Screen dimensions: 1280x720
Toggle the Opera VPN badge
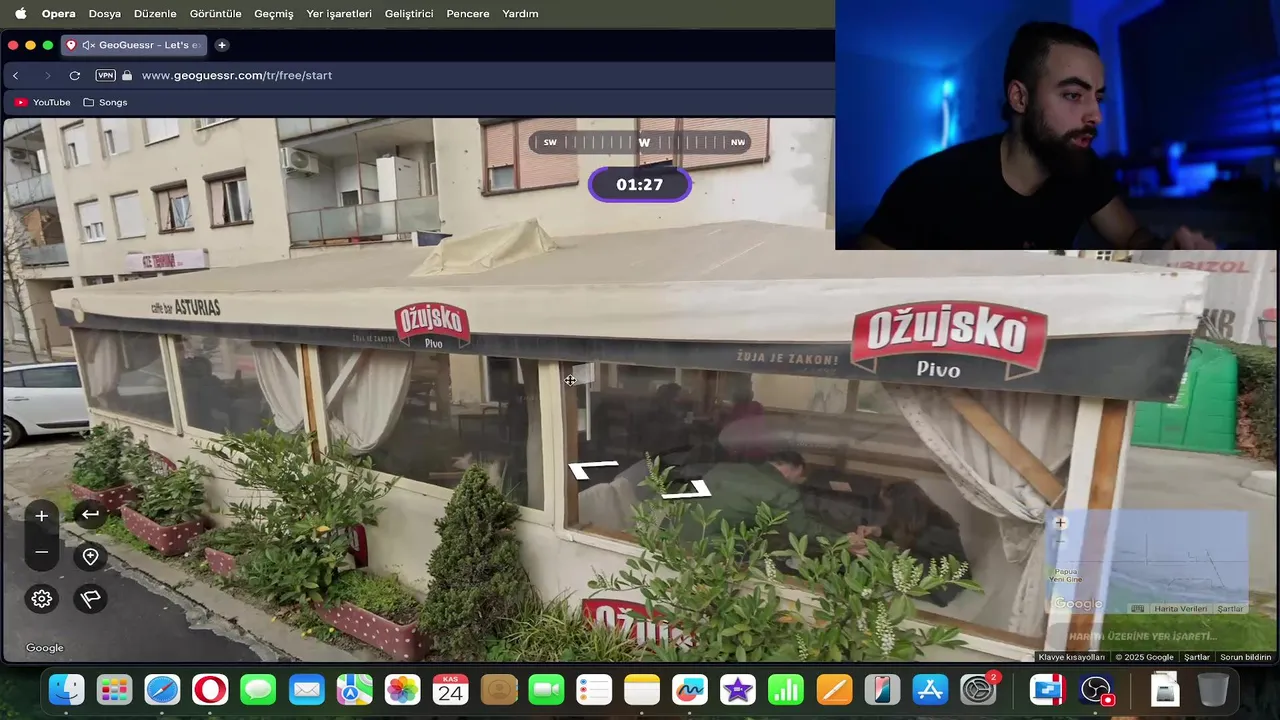105,75
